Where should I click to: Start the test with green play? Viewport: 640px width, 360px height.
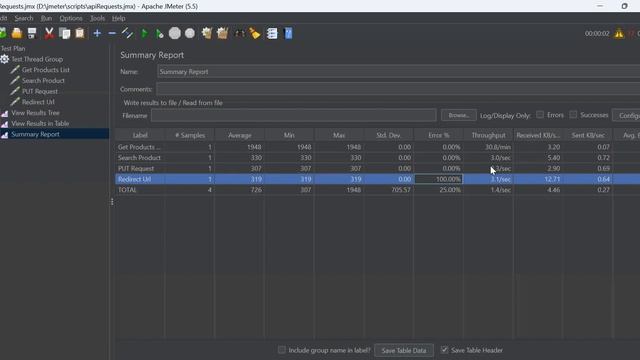[144, 33]
